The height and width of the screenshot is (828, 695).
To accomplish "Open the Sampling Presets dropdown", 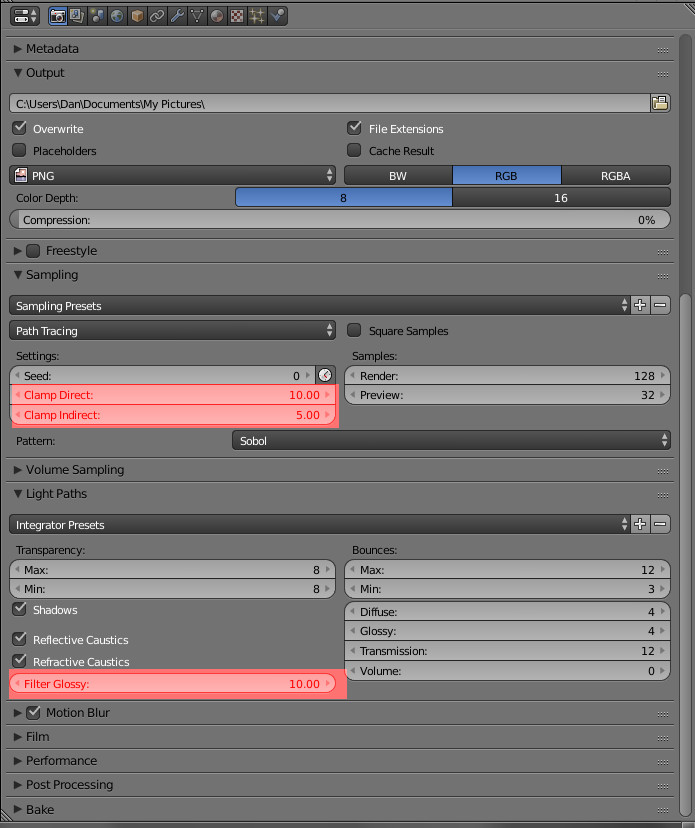I will (320, 305).
